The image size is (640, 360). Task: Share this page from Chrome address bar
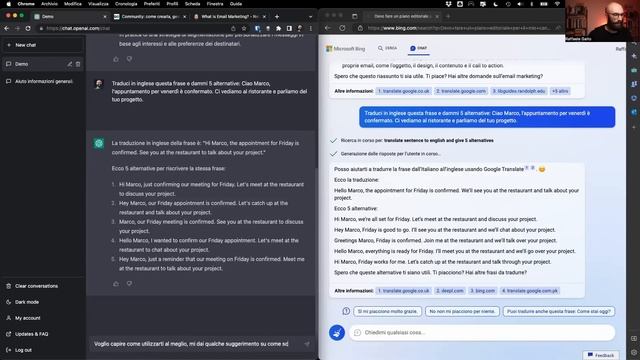click(233, 28)
